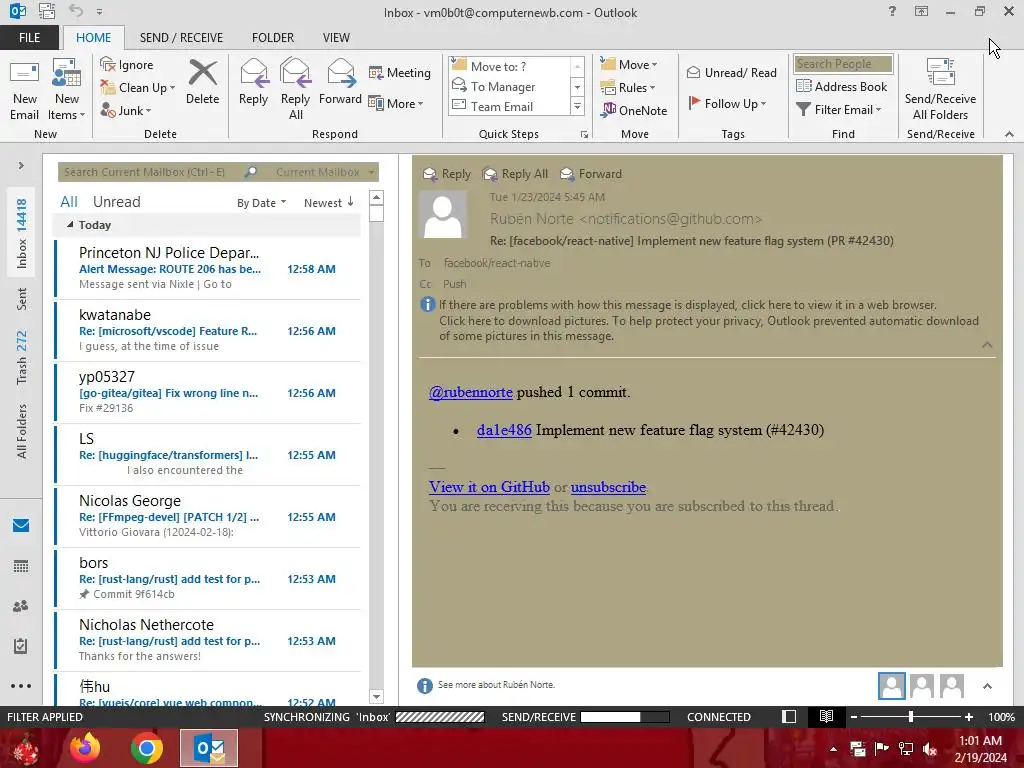This screenshot has height=768, width=1024.
Task: Switch to the SEND / RECEIVE tab
Action: point(181,38)
